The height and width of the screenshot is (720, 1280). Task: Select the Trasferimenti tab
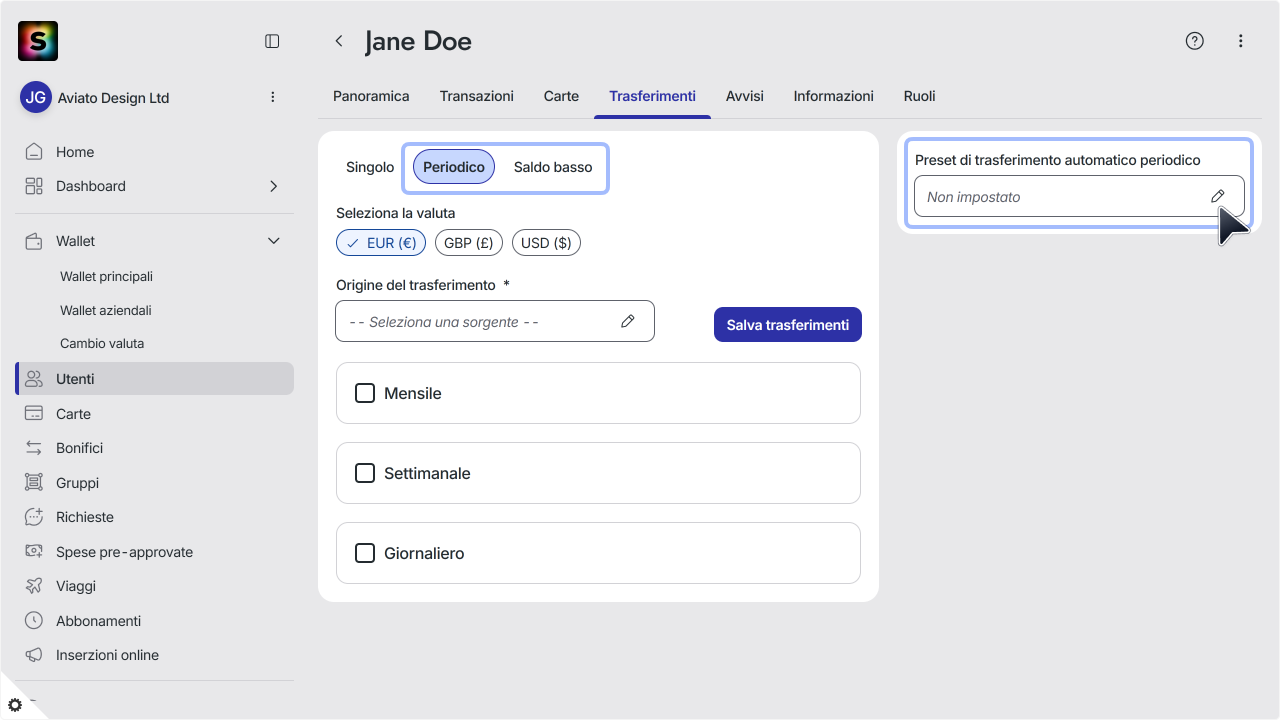(x=652, y=96)
